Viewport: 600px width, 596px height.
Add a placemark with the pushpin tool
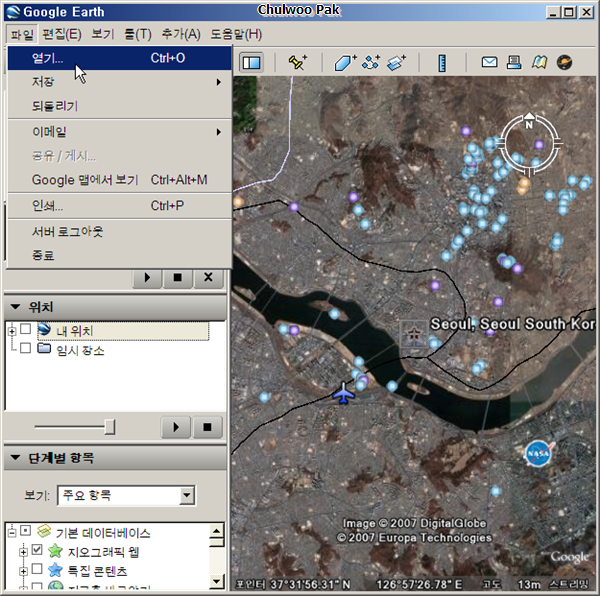pos(298,62)
